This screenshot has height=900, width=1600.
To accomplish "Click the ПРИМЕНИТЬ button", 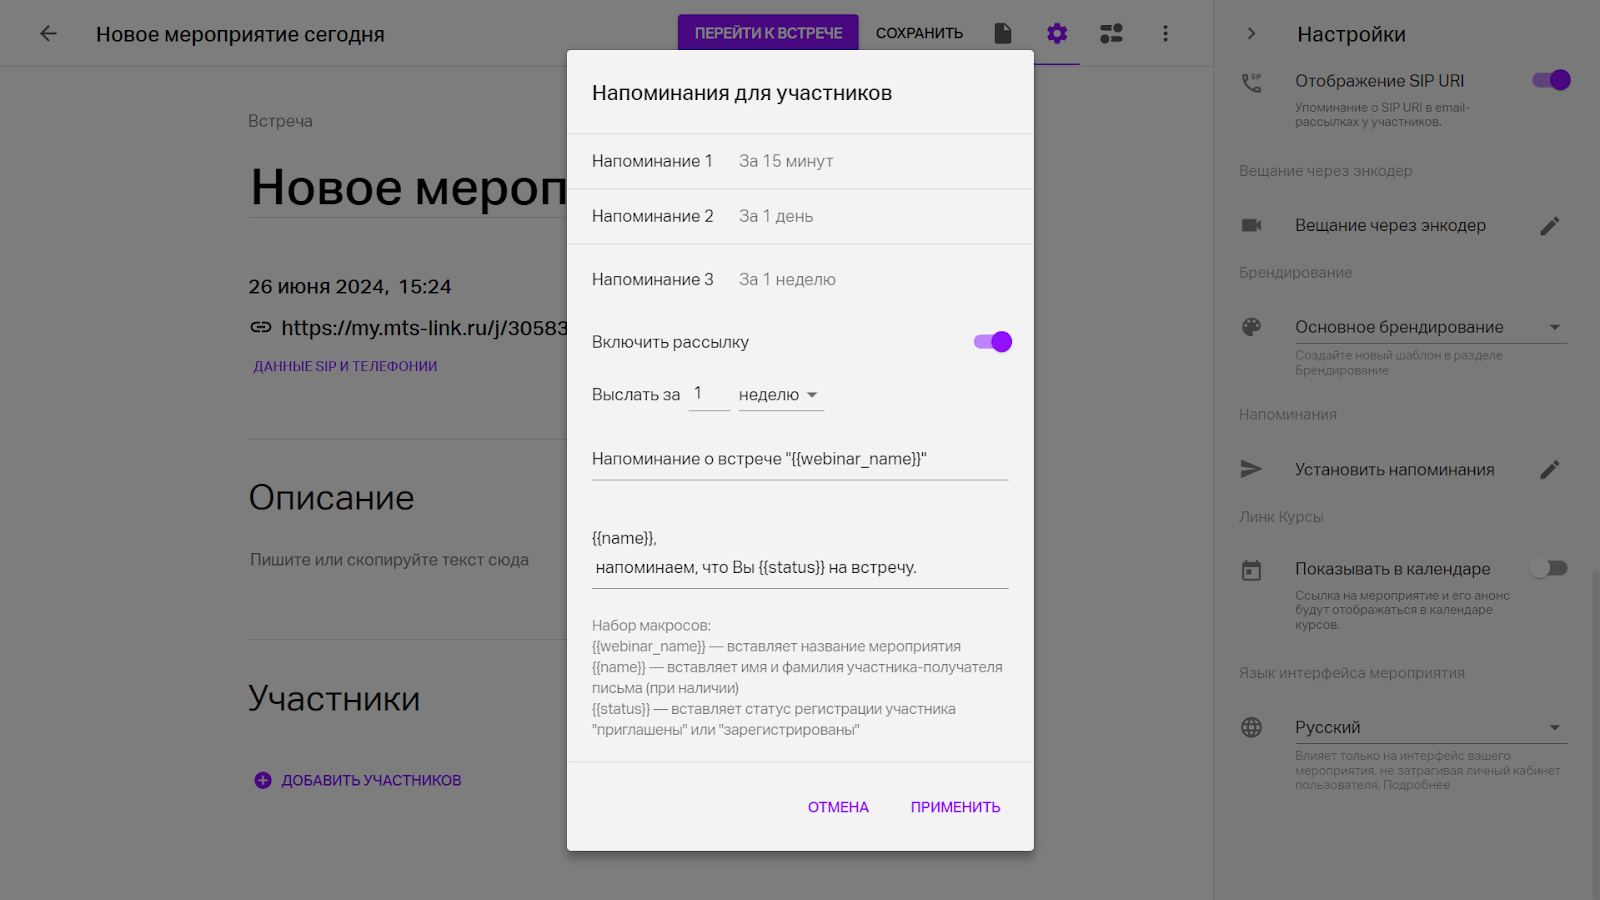I will 955,807.
